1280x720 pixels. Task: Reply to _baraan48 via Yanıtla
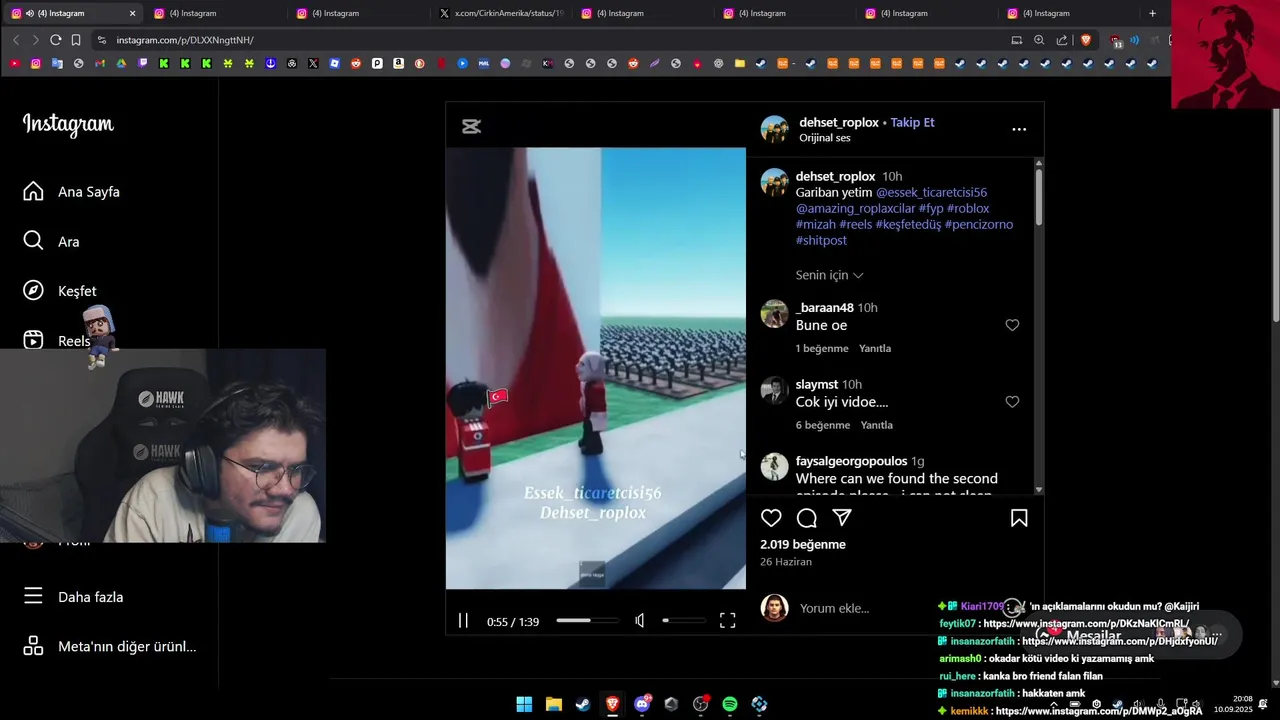875,348
